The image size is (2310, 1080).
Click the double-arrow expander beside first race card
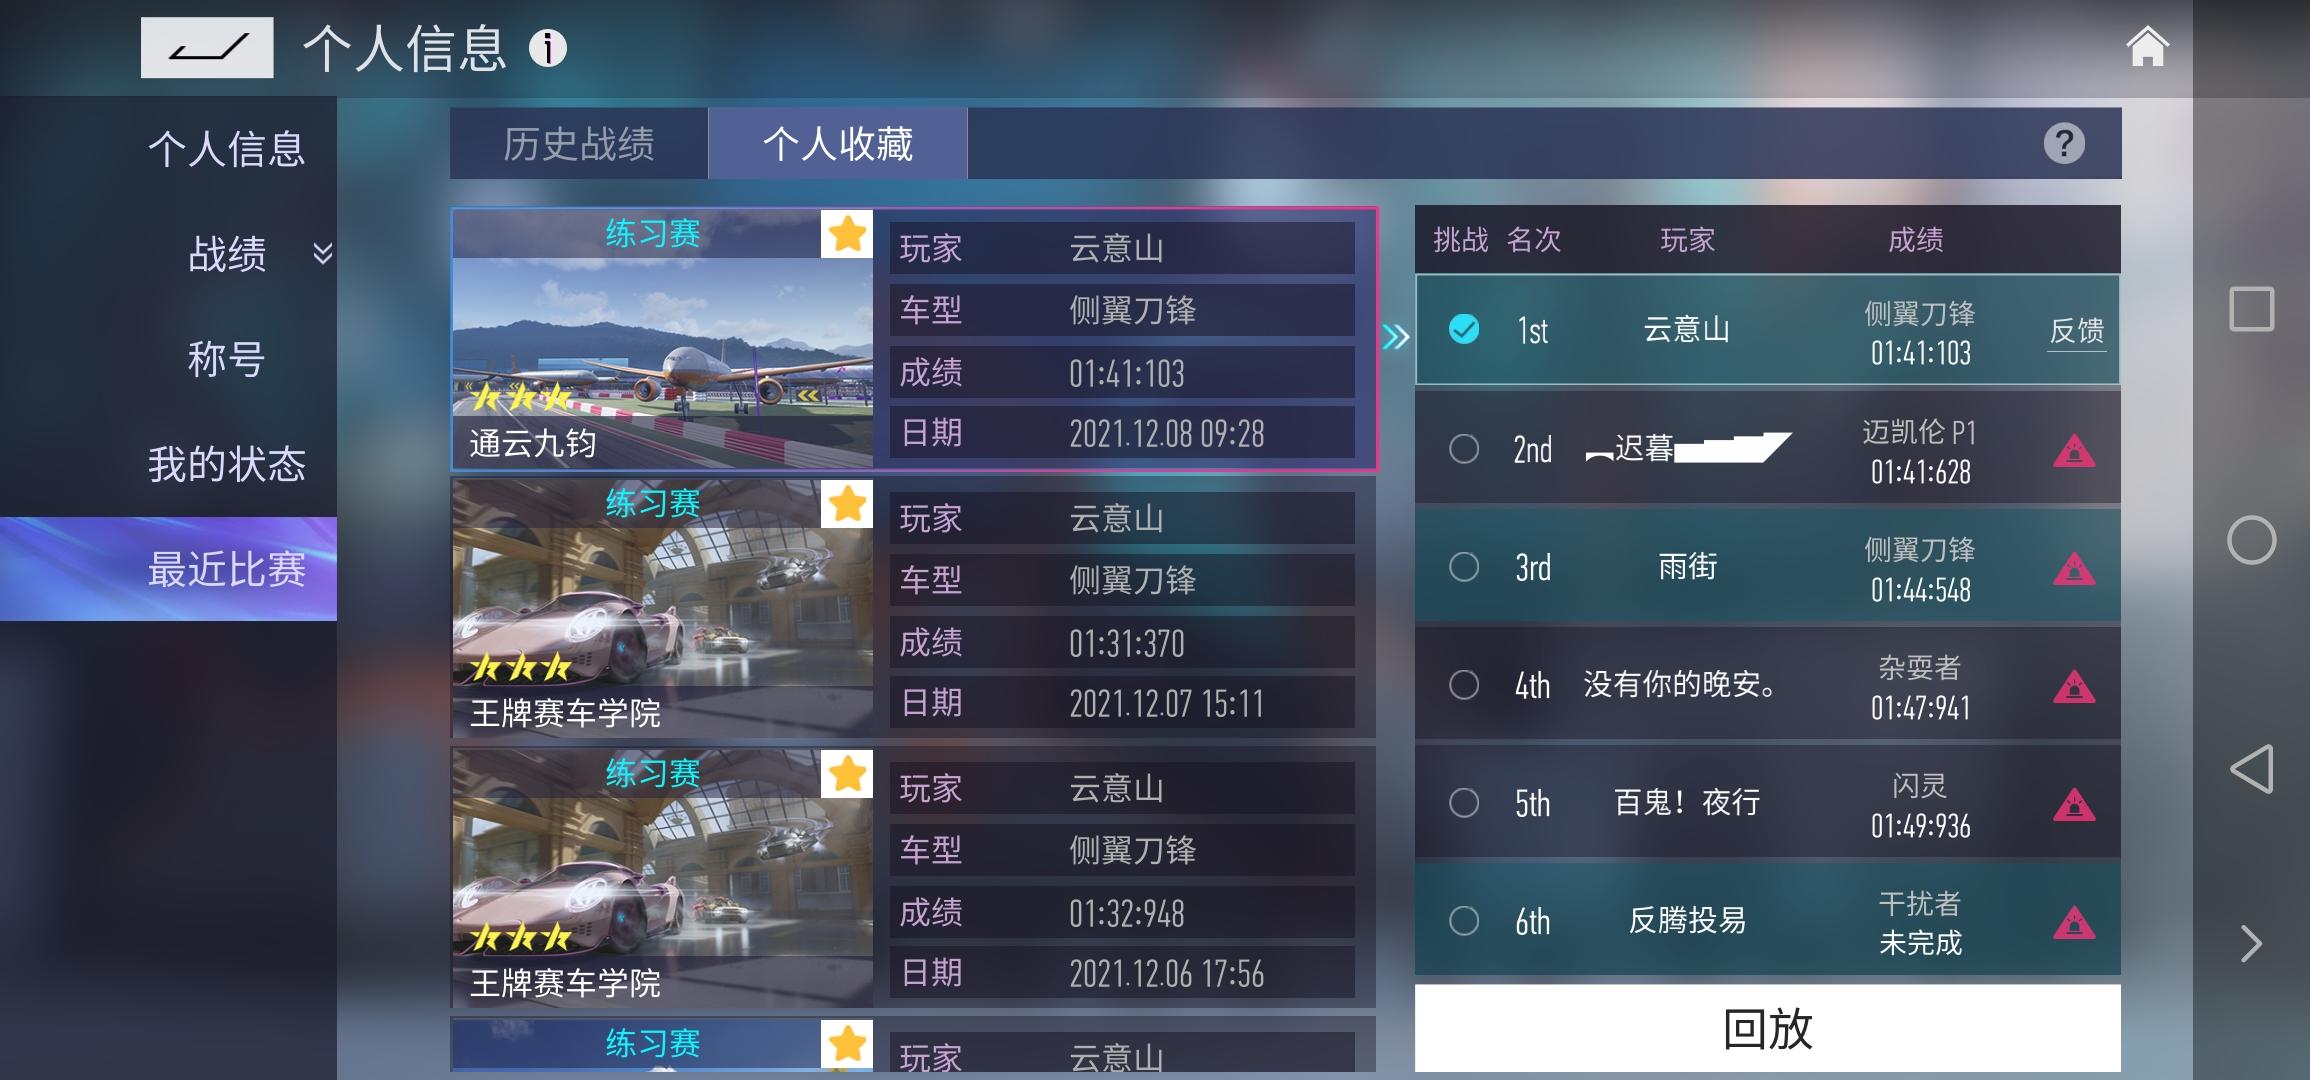(1396, 337)
